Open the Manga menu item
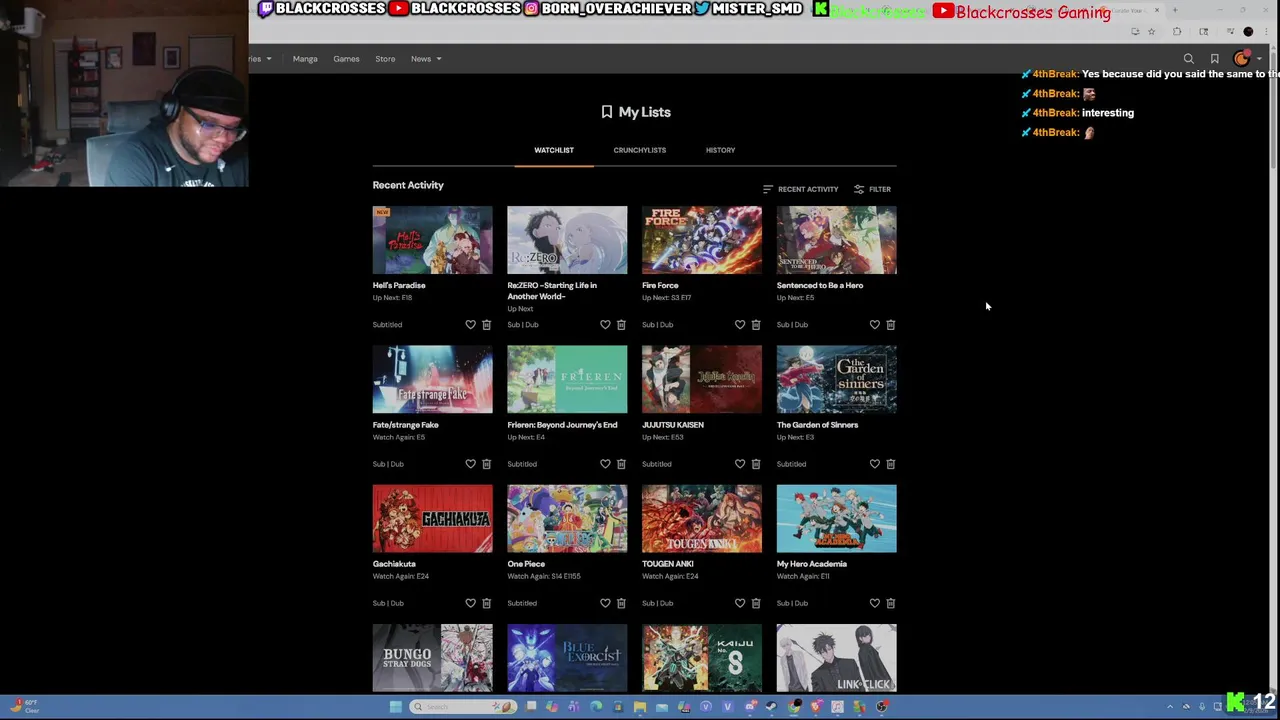Viewport: 1280px width, 720px height. [305, 59]
